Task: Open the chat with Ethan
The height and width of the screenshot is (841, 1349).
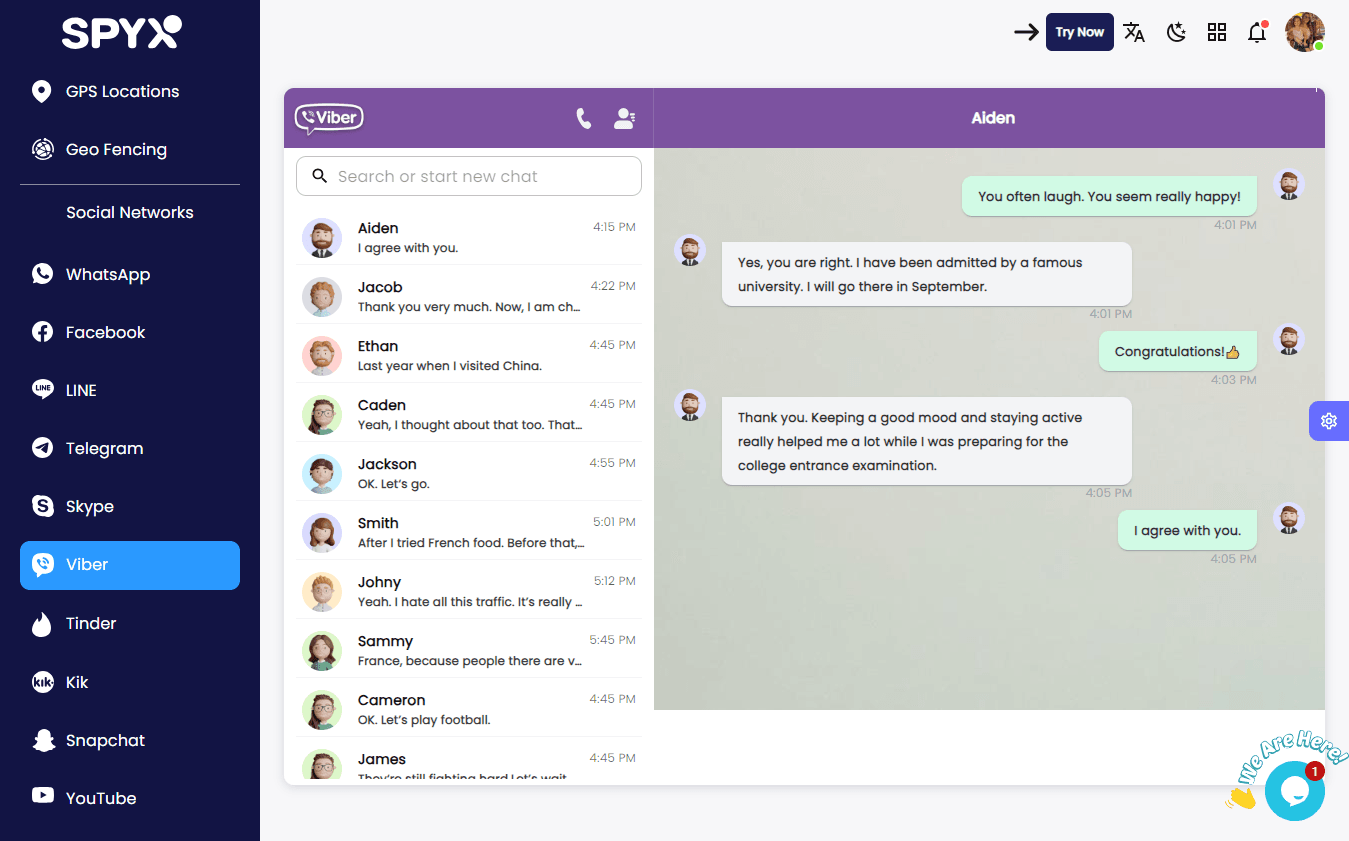Action: coord(469,355)
